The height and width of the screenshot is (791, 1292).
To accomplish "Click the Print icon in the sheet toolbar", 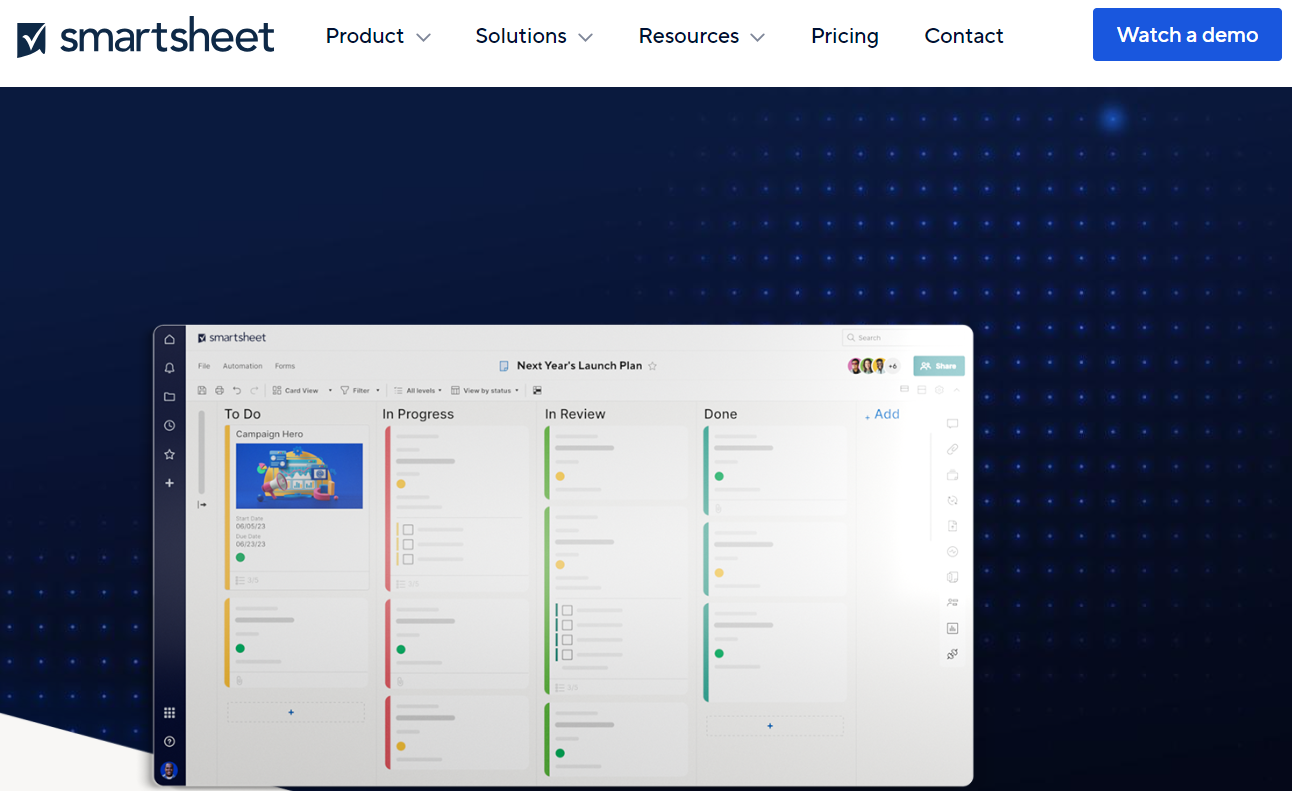I will 219,390.
